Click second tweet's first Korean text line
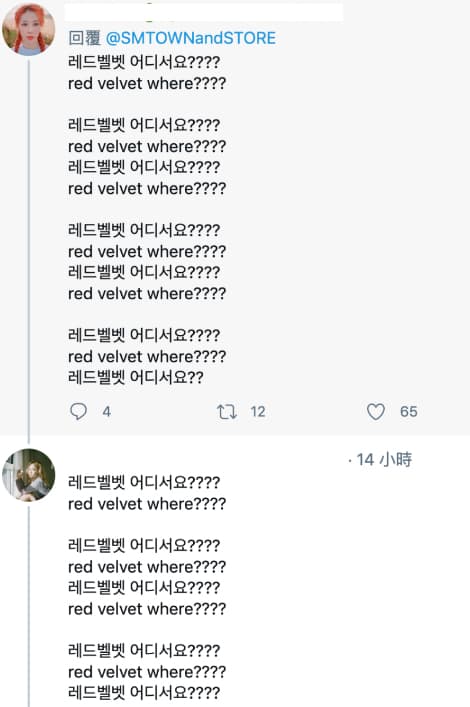This screenshot has height=707, width=470. click(144, 482)
